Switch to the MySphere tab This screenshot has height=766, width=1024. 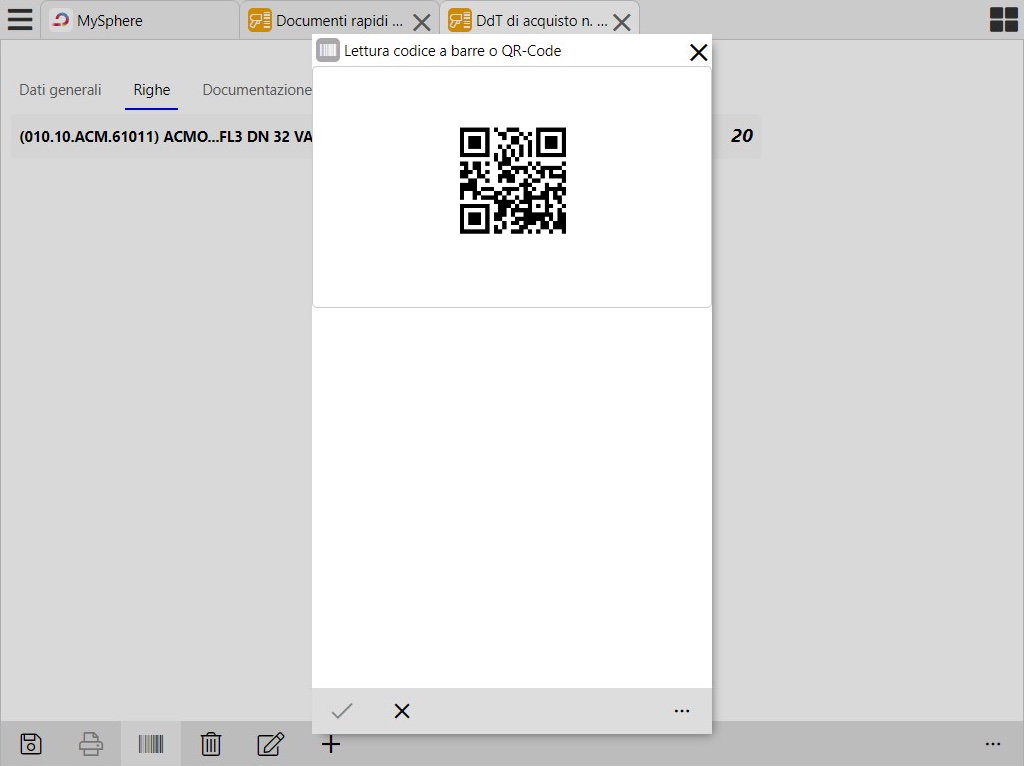[x=140, y=20]
